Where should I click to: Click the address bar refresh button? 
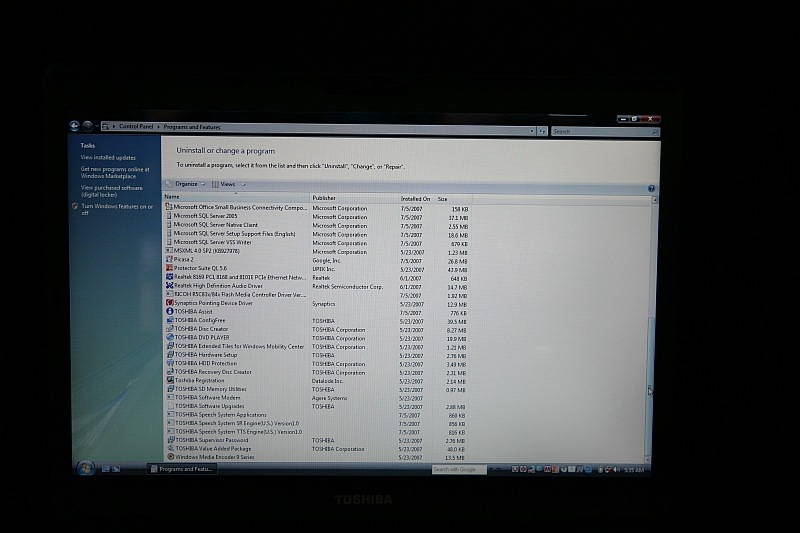tap(542, 131)
